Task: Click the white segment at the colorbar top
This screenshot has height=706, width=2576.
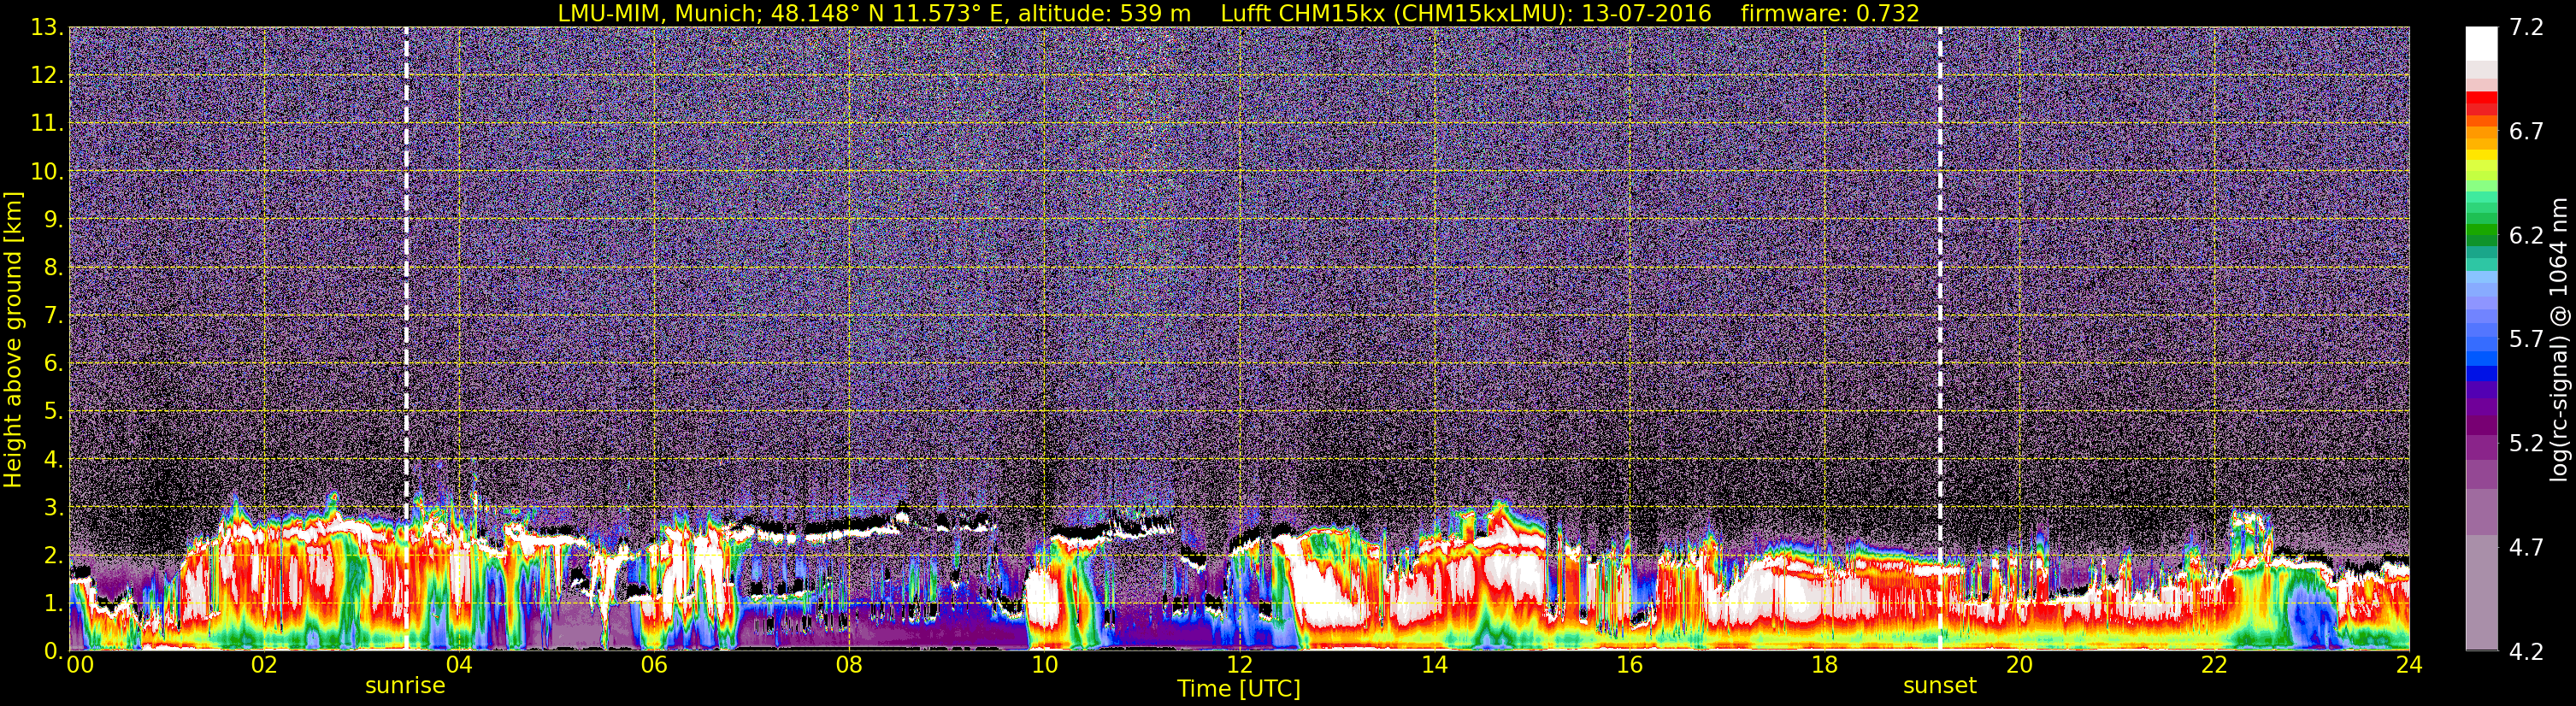Action: point(2481,44)
